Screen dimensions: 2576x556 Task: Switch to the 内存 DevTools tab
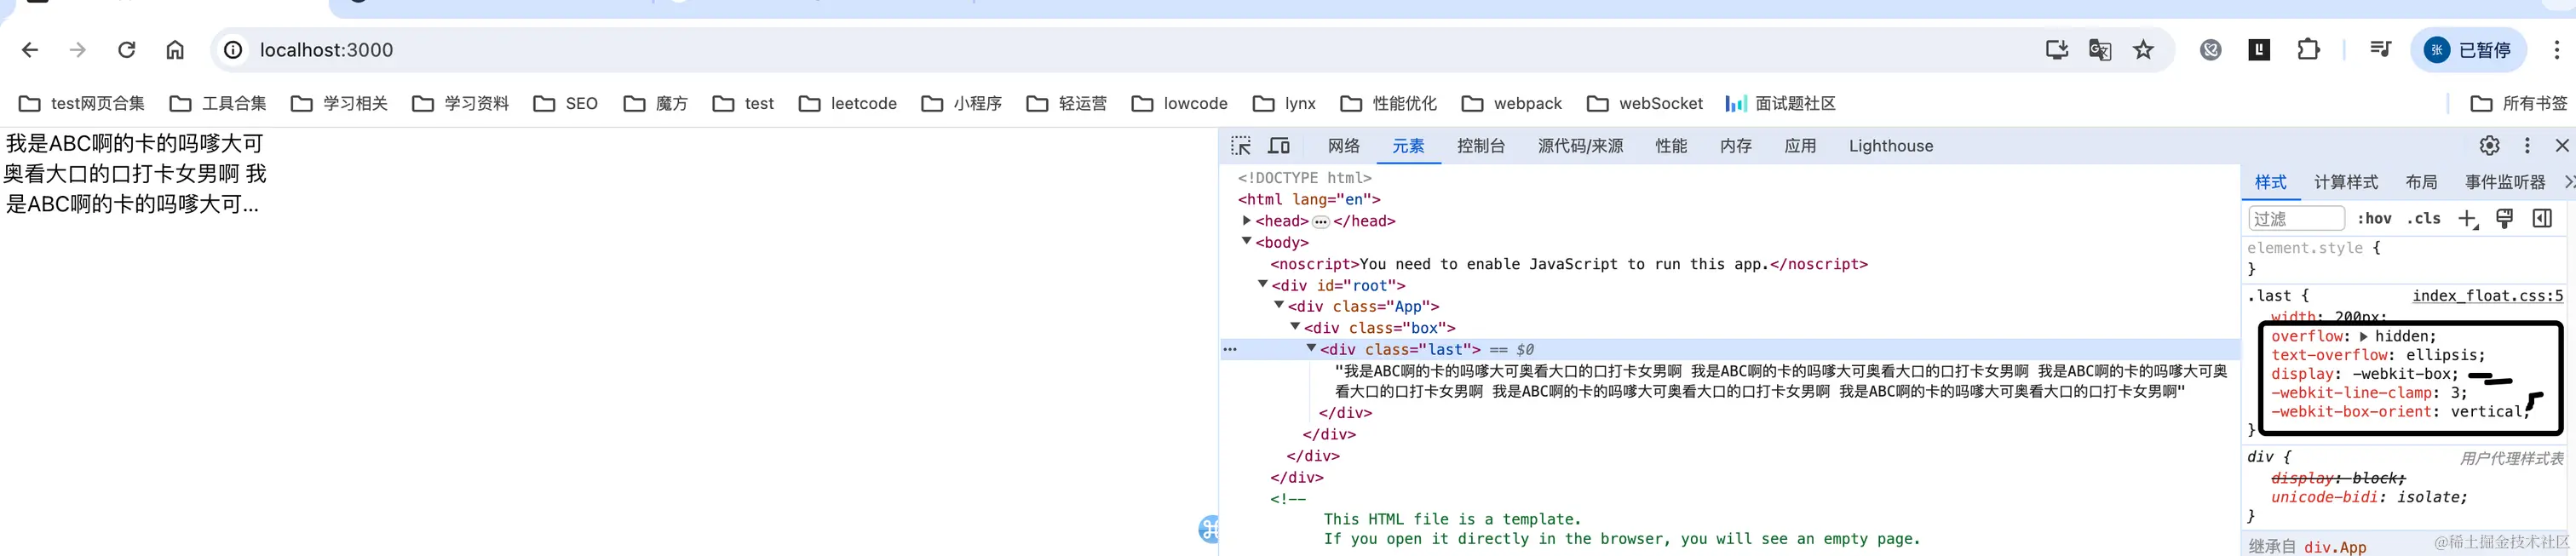point(1736,146)
